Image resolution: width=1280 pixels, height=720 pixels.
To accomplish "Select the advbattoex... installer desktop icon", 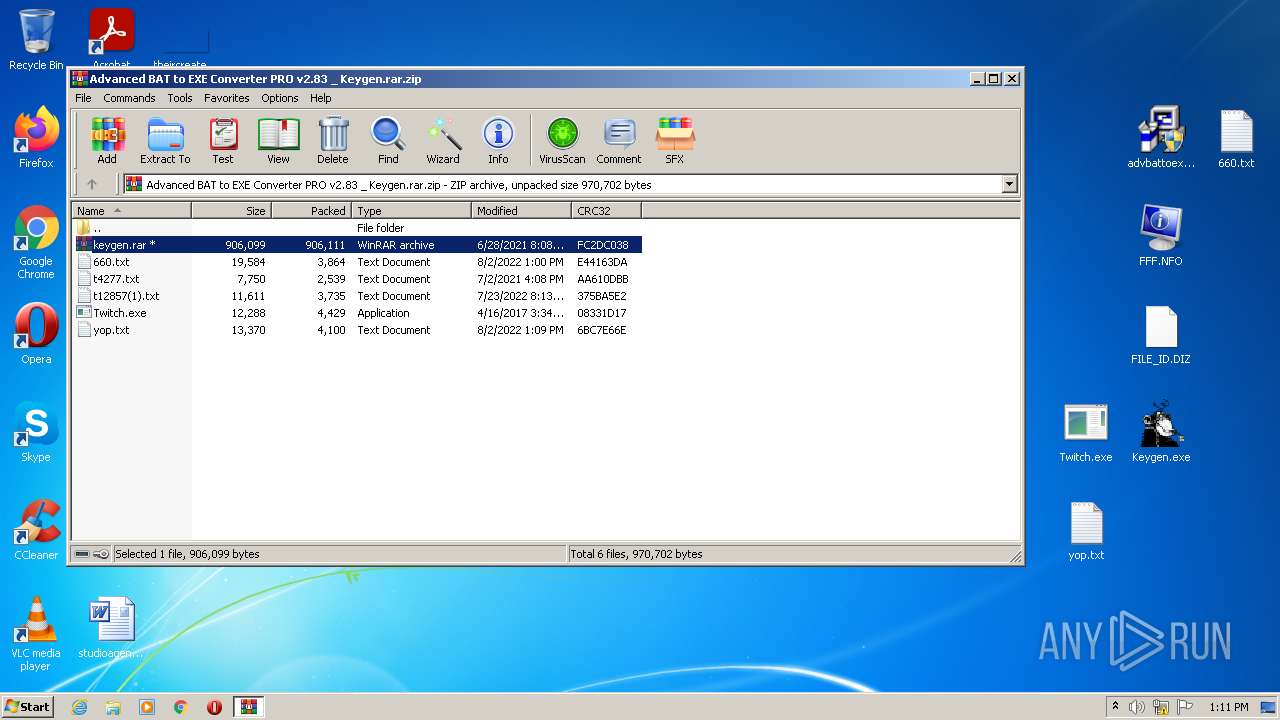I will [x=1161, y=138].
